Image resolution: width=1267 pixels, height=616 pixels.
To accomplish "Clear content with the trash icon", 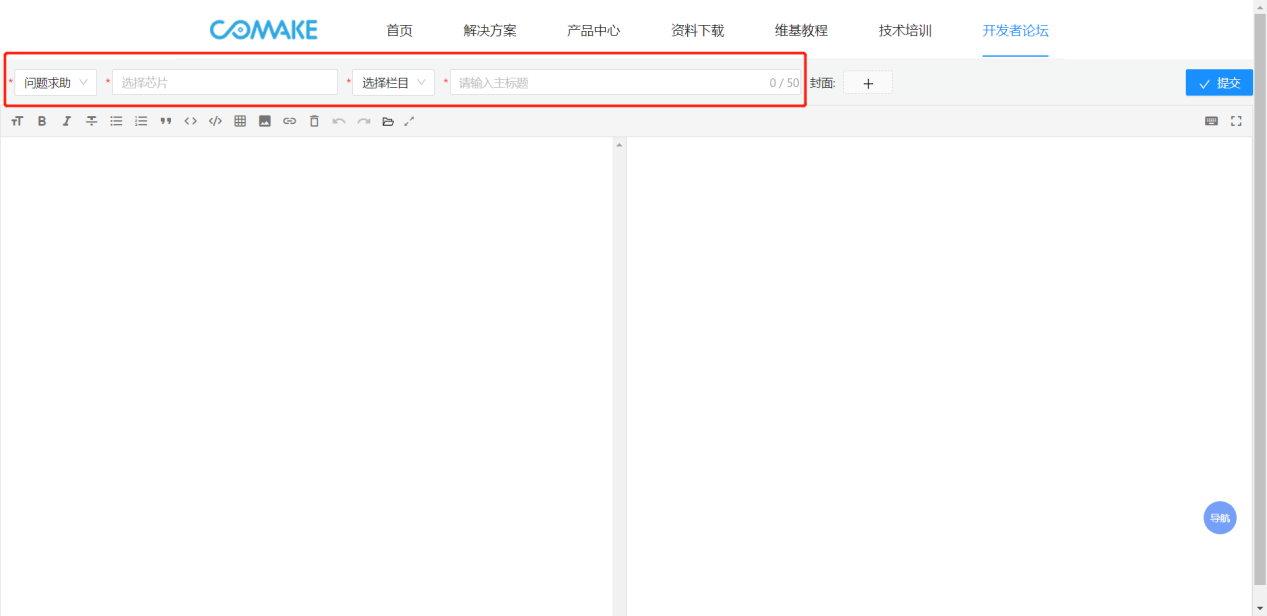I will coord(314,121).
